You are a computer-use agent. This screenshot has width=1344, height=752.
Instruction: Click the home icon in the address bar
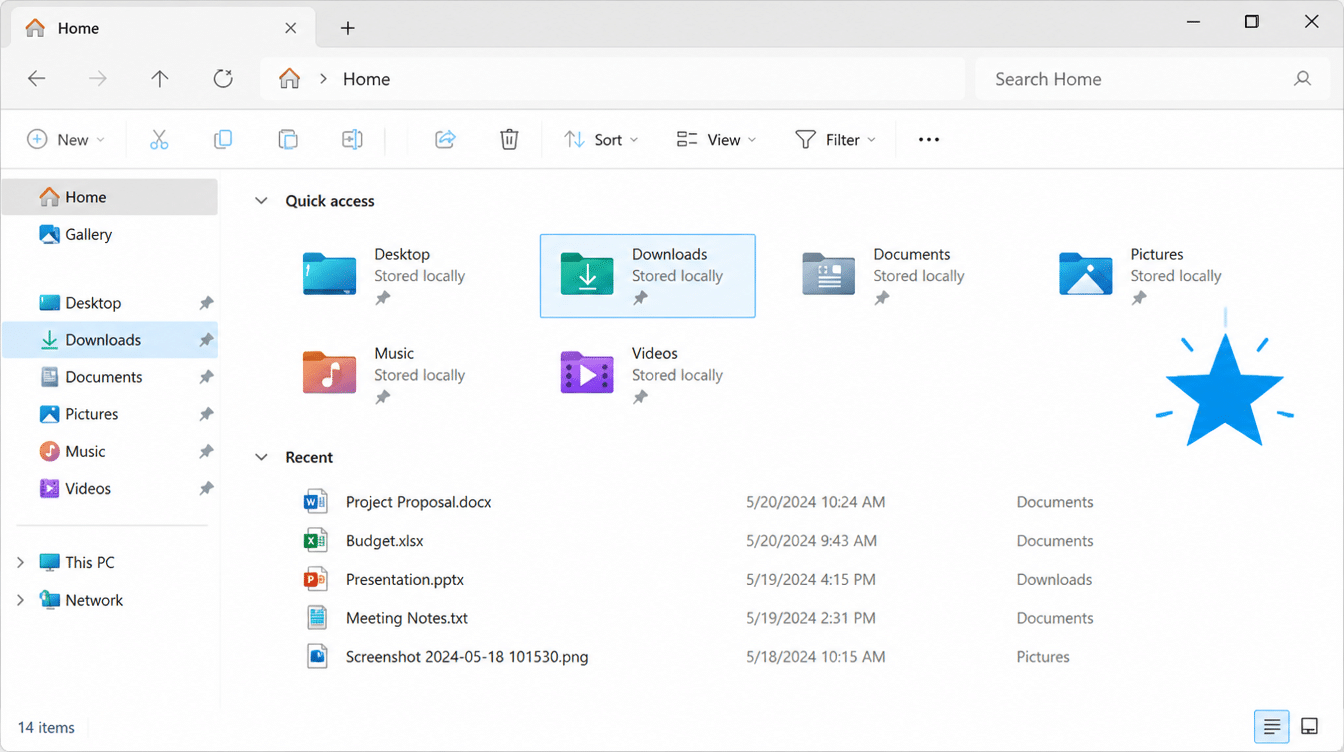coord(290,79)
